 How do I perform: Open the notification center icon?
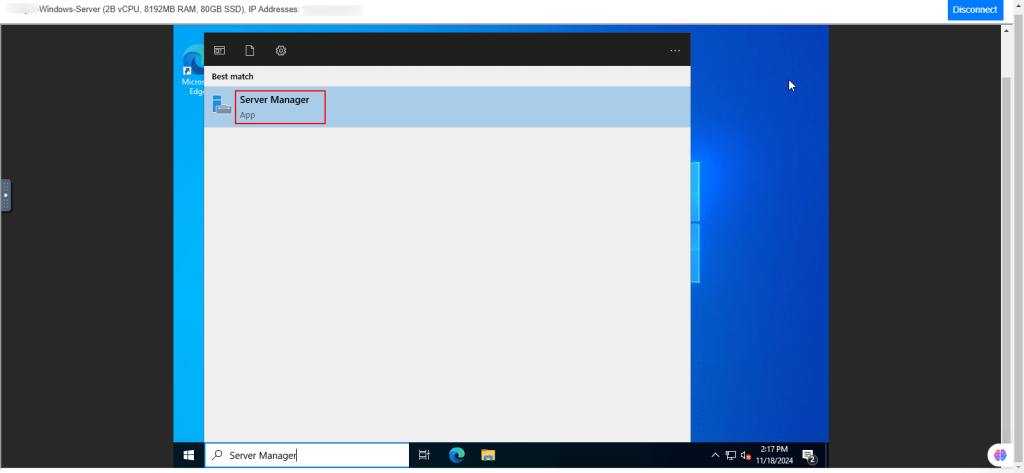pos(809,455)
